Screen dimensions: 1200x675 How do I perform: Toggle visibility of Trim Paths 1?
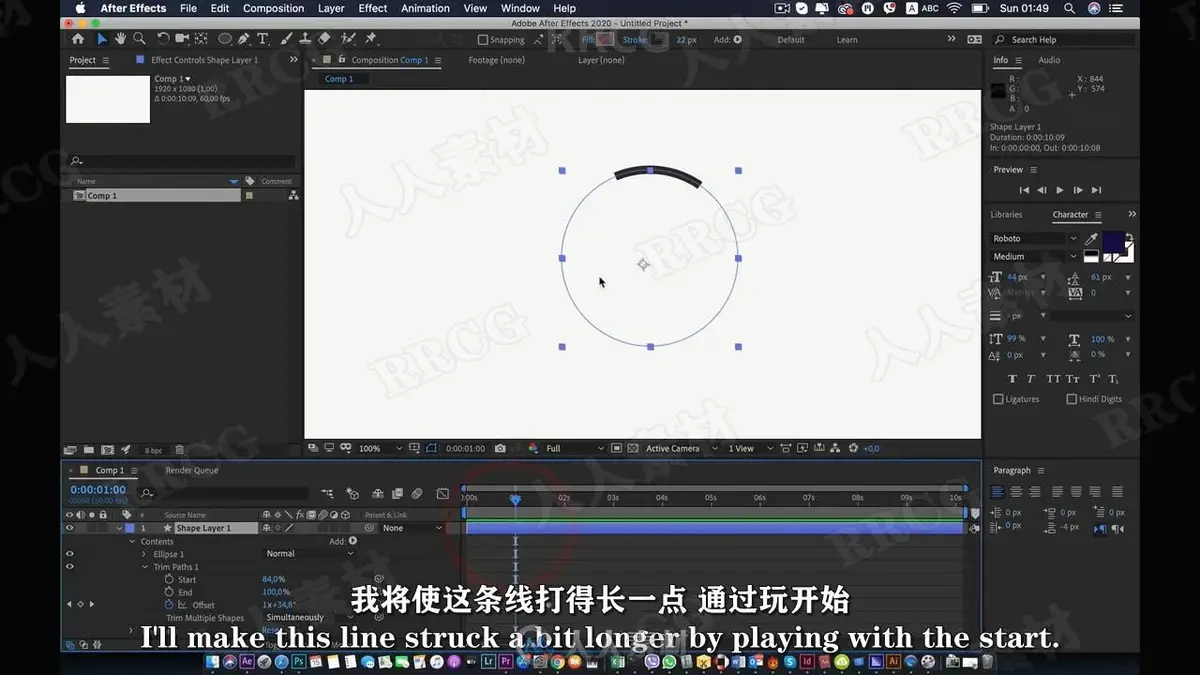coord(69,567)
